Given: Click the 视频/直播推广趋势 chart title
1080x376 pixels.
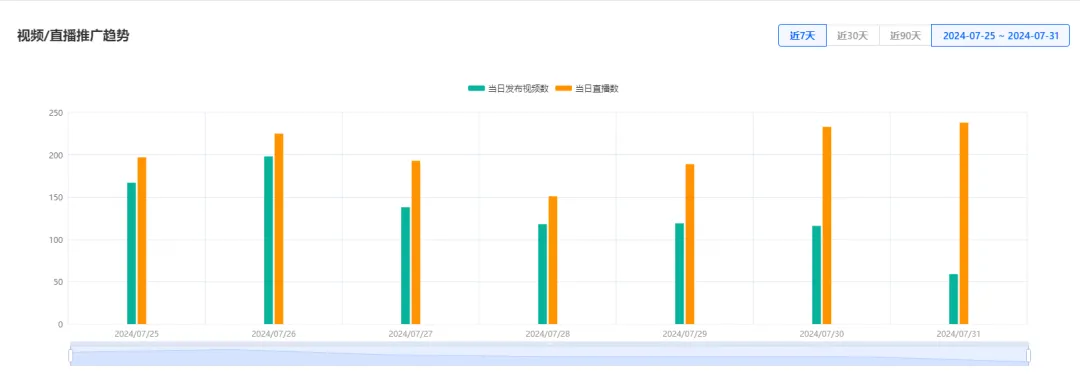Looking at the screenshot, I should click(x=73, y=36).
